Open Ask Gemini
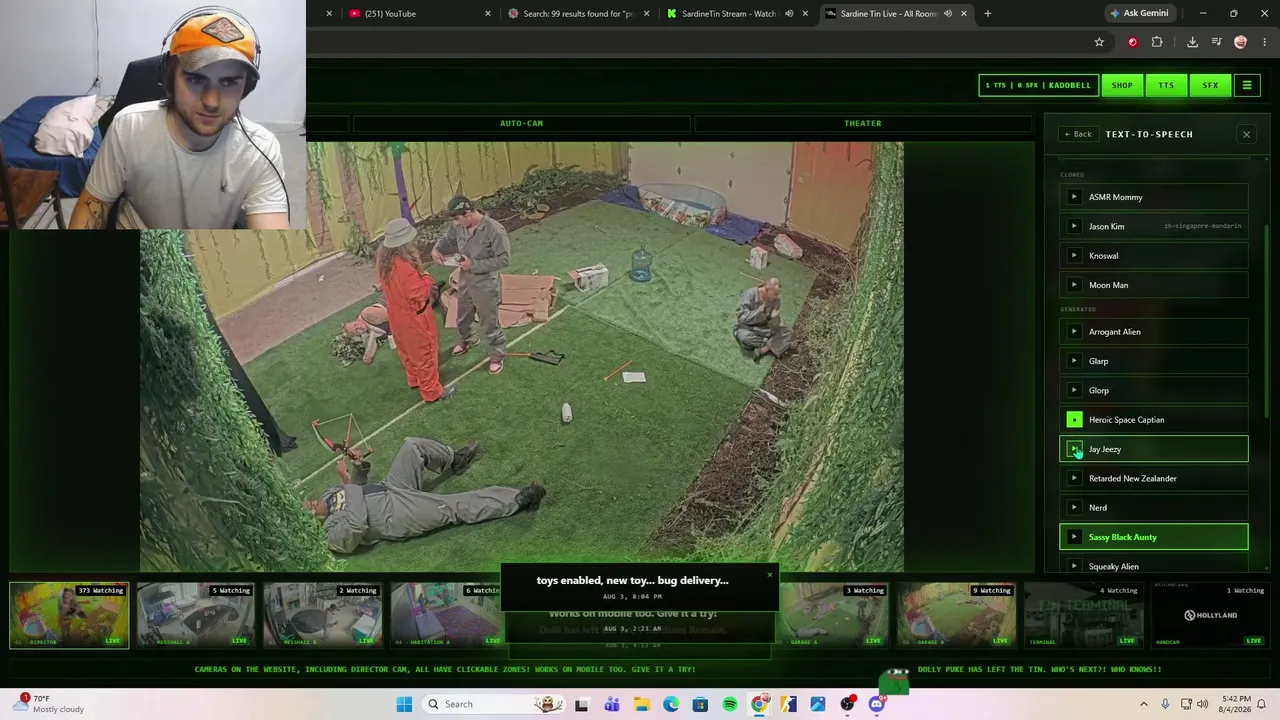 [x=1138, y=13]
